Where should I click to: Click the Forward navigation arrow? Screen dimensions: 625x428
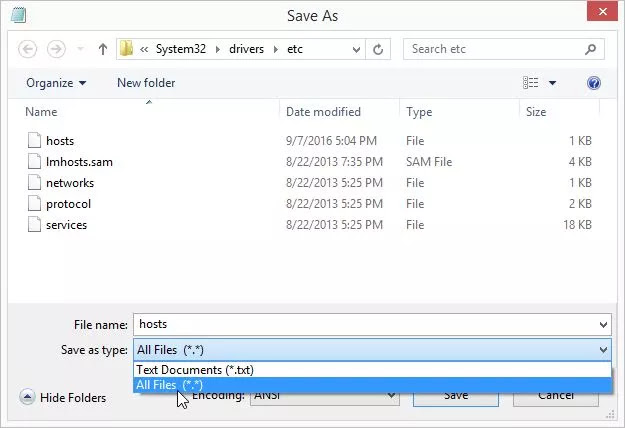point(56,49)
